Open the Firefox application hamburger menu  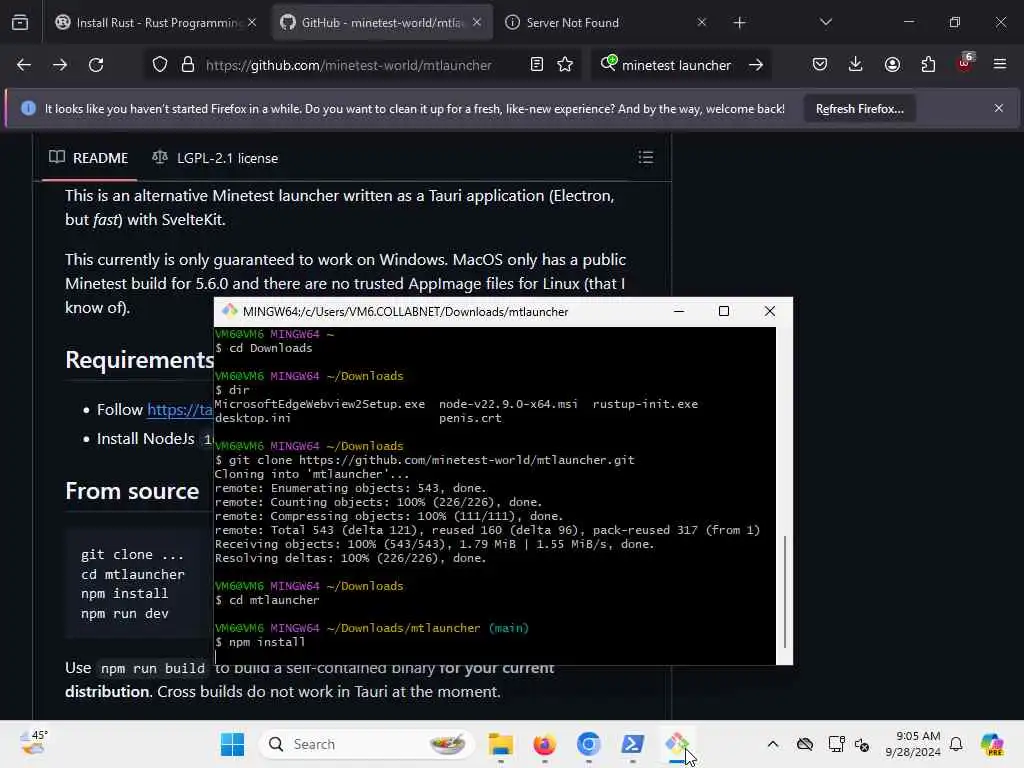(1000, 65)
